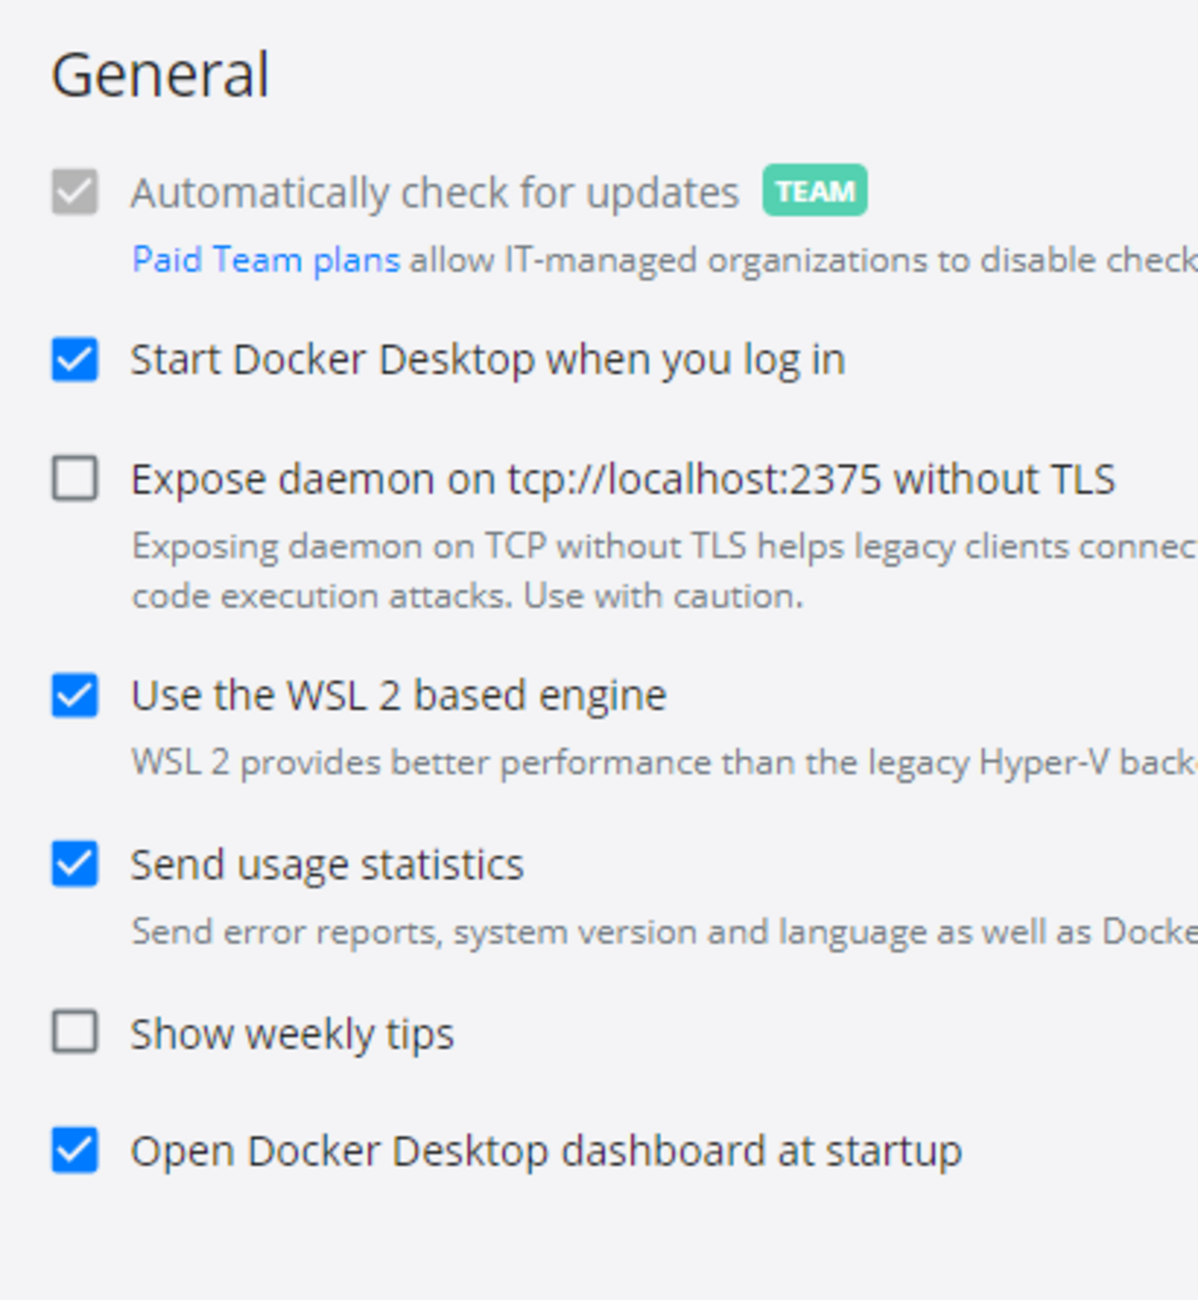1198x1300 pixels.
Task: Click the 'Show weekly tips' label text
Action: point(292,1034)
